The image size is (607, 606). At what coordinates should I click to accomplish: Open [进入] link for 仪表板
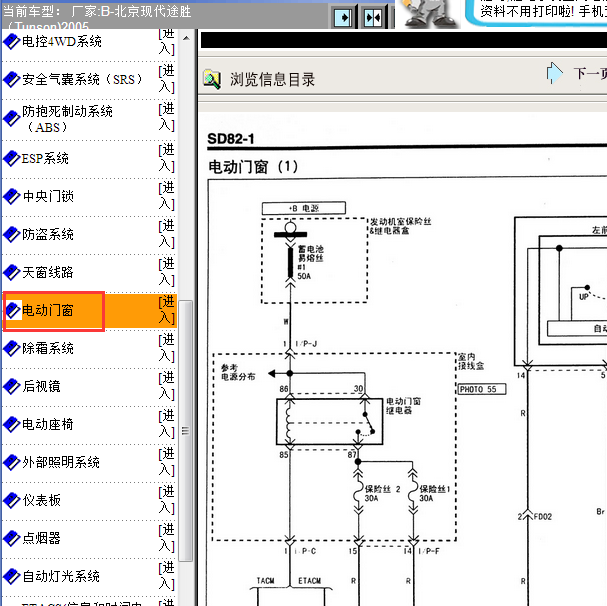click(167, 500)
